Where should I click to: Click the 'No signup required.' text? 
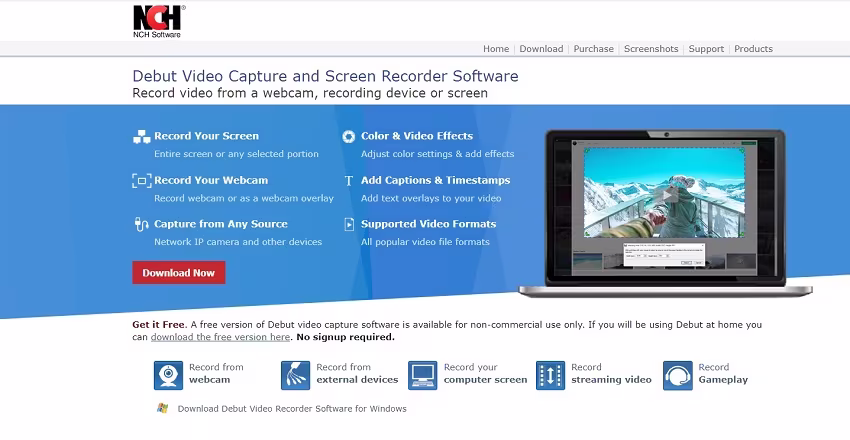coord(345,337)
